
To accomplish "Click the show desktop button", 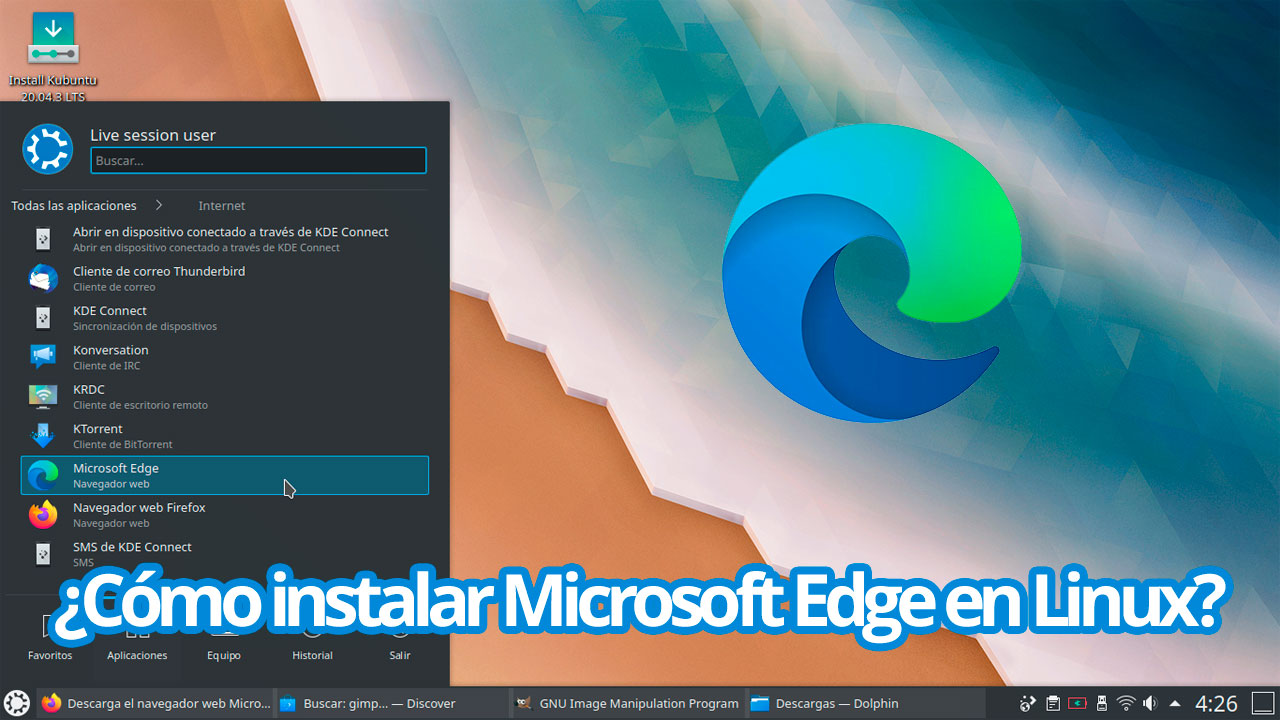I will coord(1262,703).
